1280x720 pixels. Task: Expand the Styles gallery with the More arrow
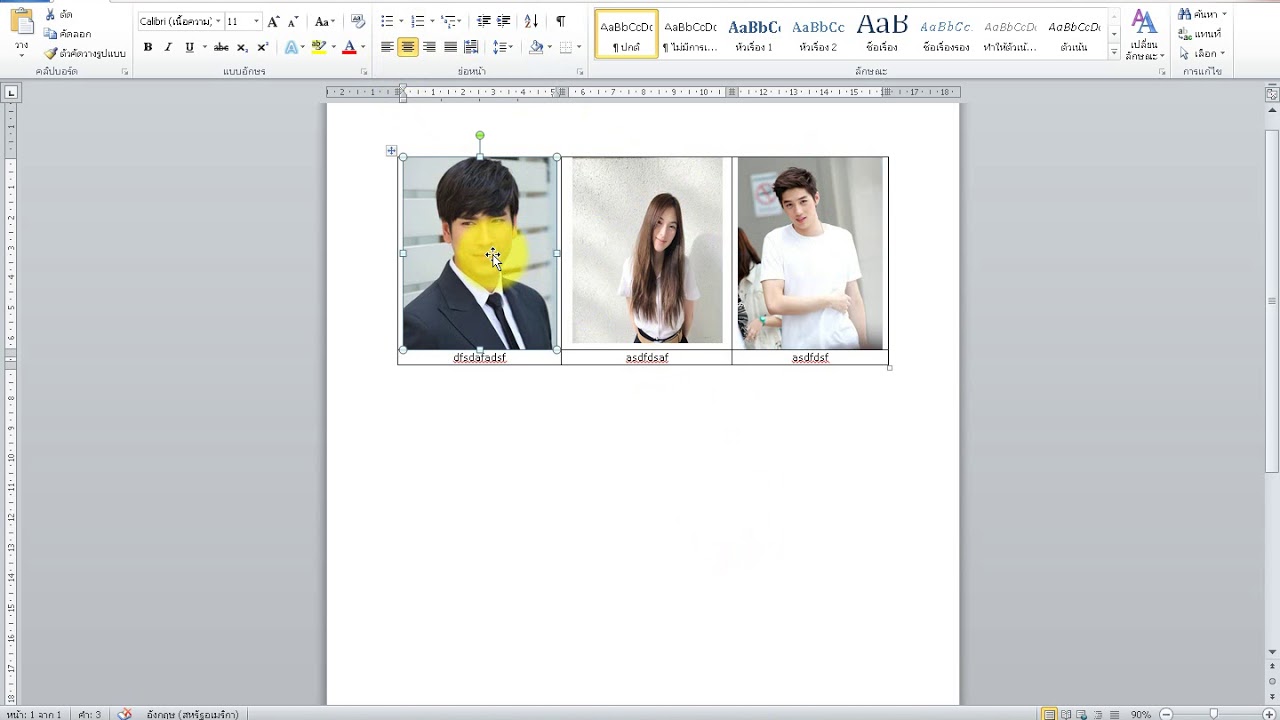1114,51
